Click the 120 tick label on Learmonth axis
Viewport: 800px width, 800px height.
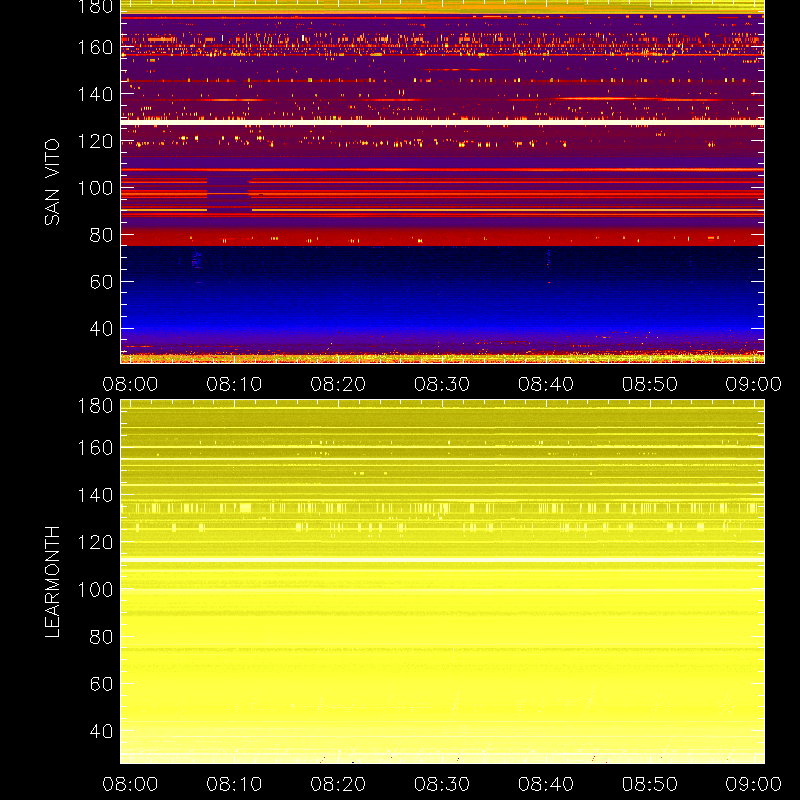point(95,542)
